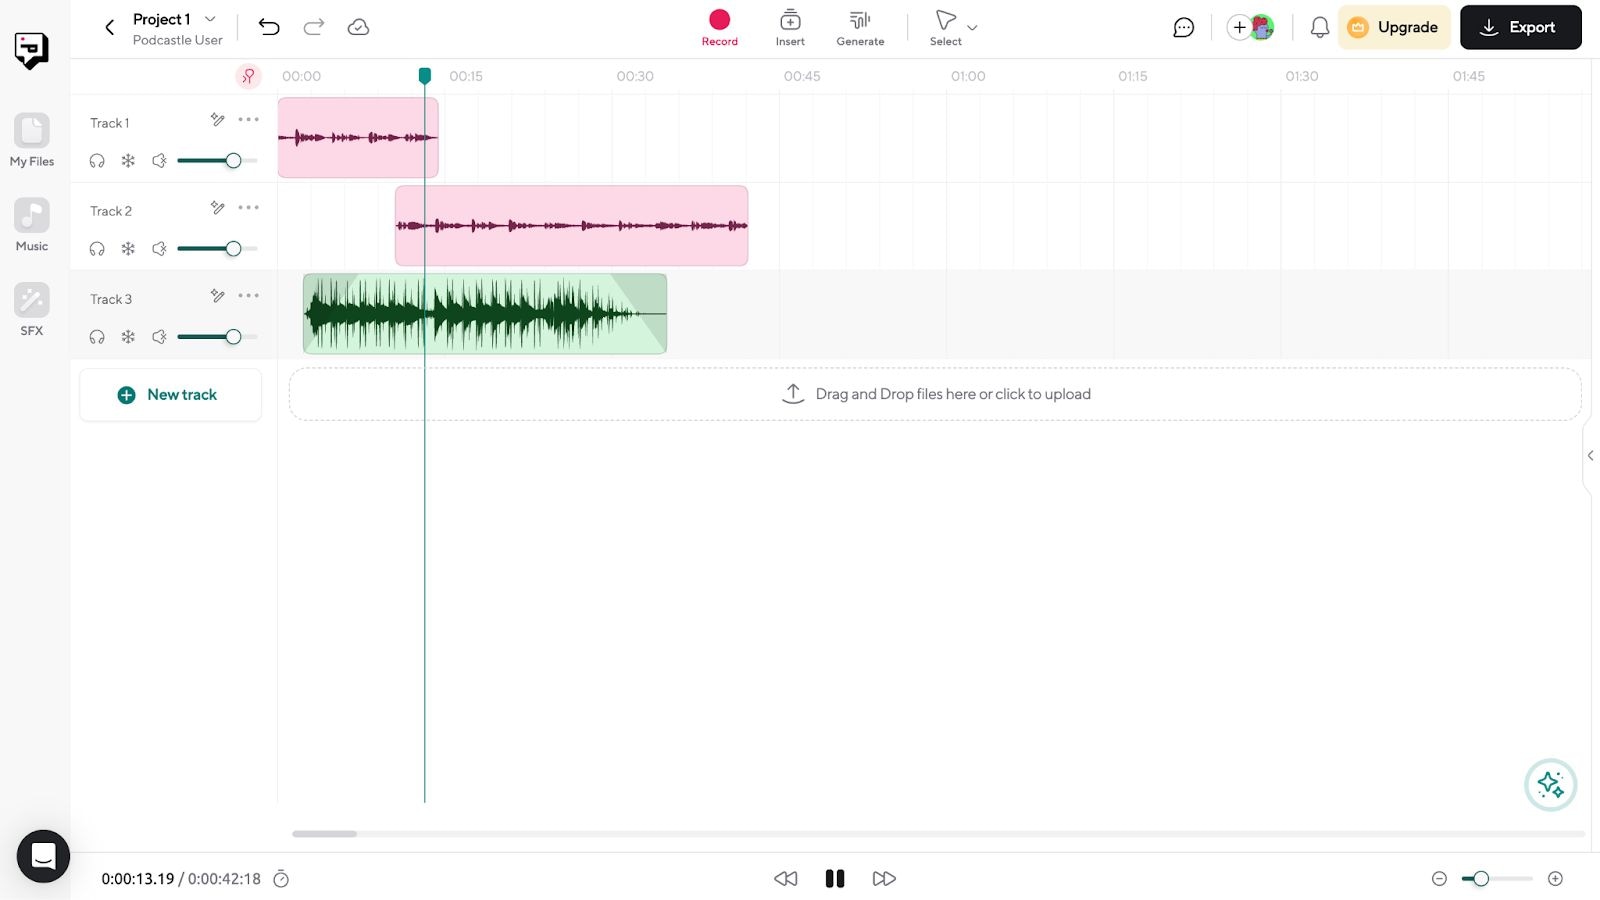
Task: Adjust the Track 2 volume slider
Action: 233,249
